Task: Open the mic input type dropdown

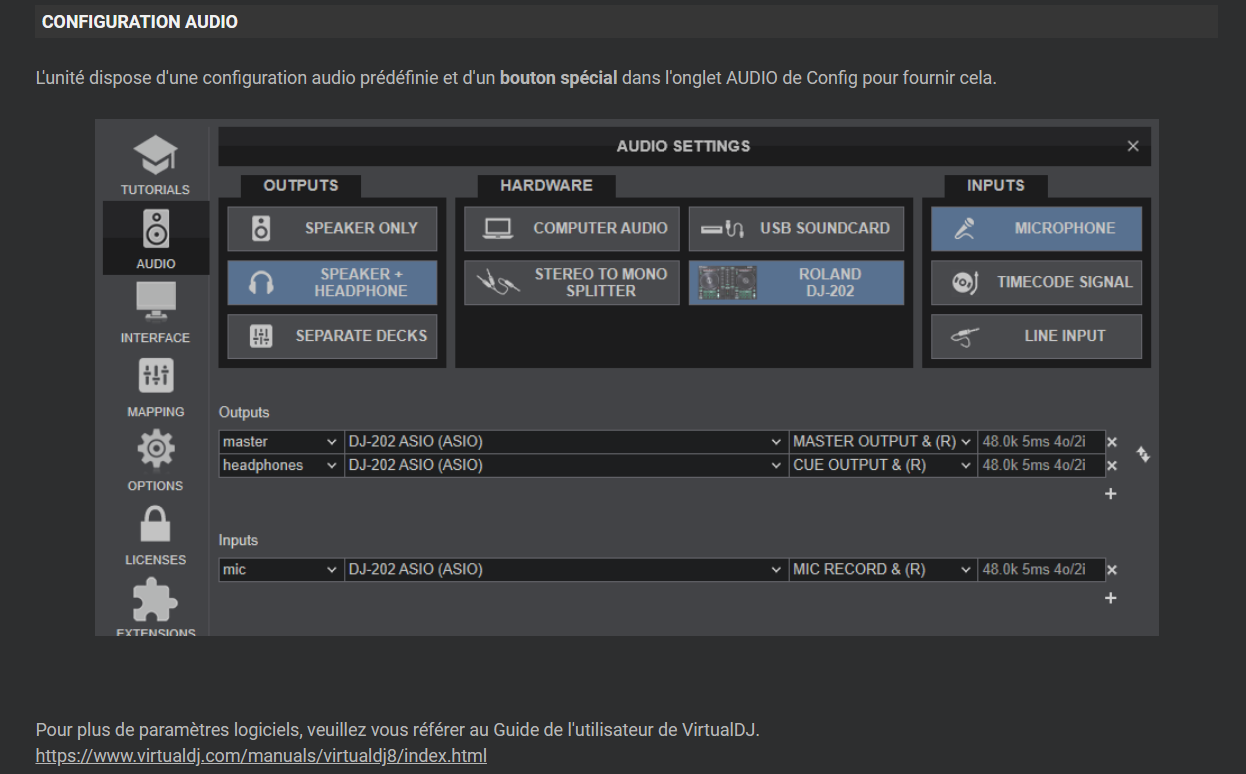Action: pyautogui.click(x=281, y=570)
